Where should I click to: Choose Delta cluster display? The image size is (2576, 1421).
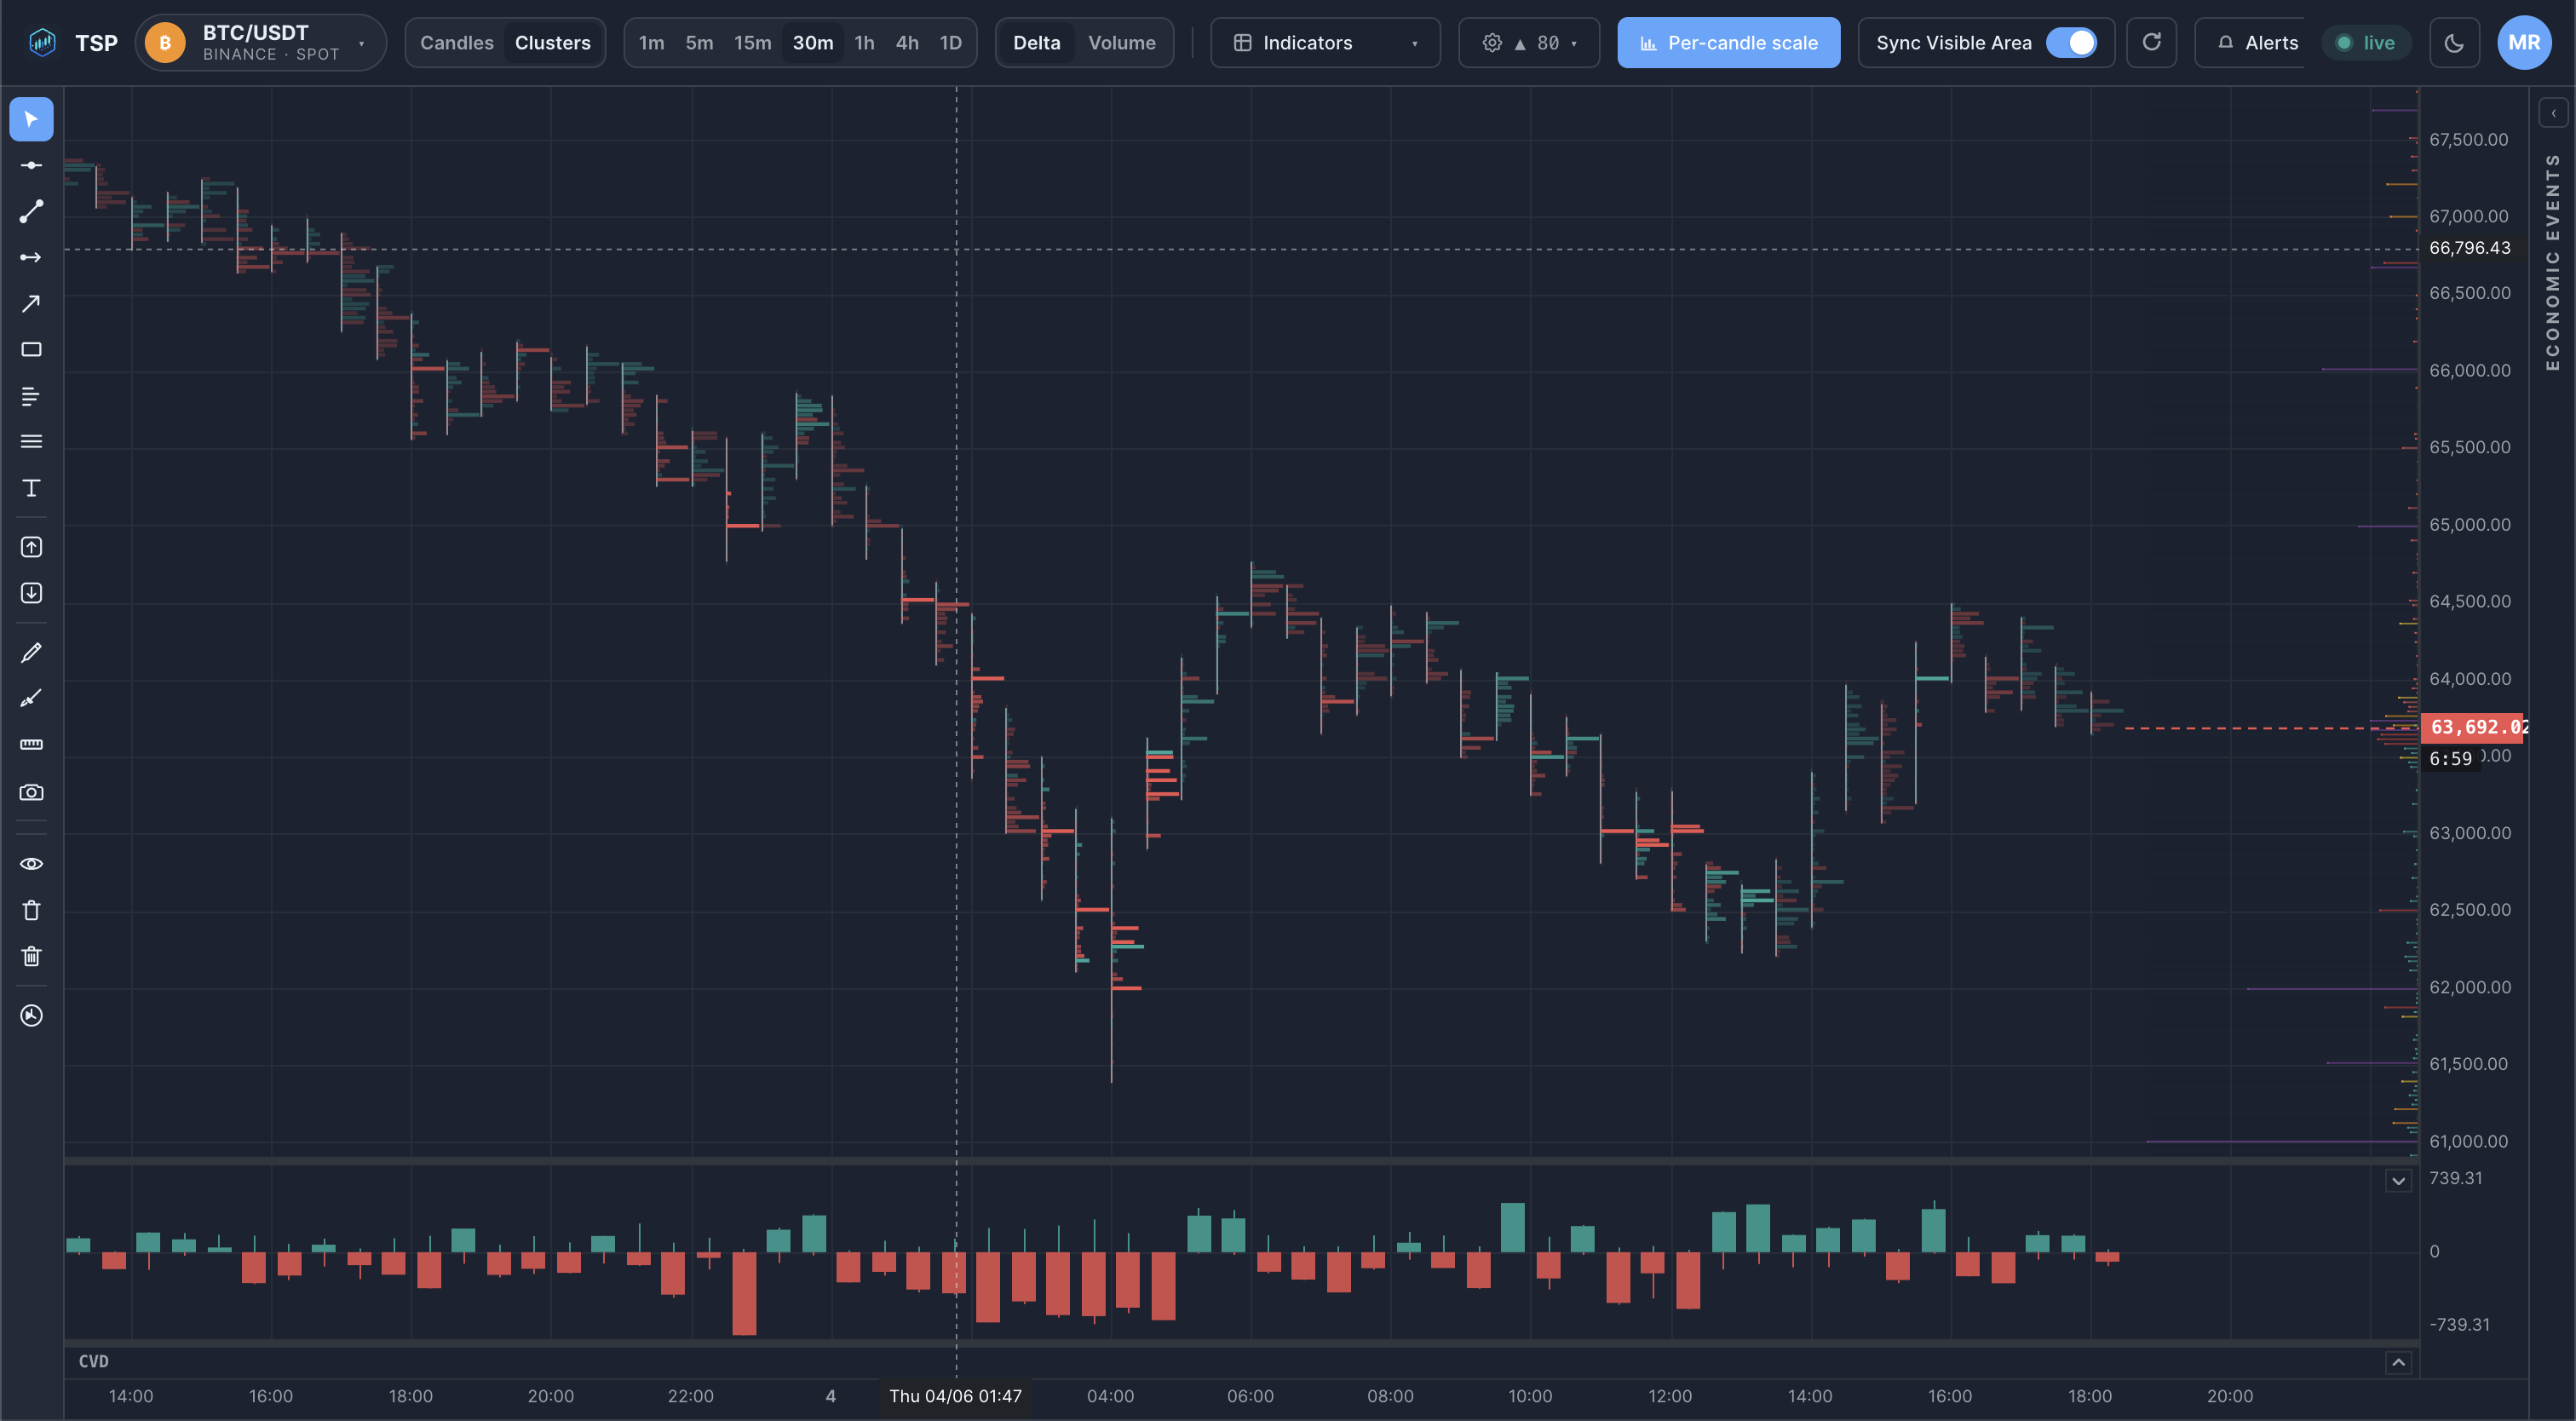pyautogui.click(x=1036, y=42)
